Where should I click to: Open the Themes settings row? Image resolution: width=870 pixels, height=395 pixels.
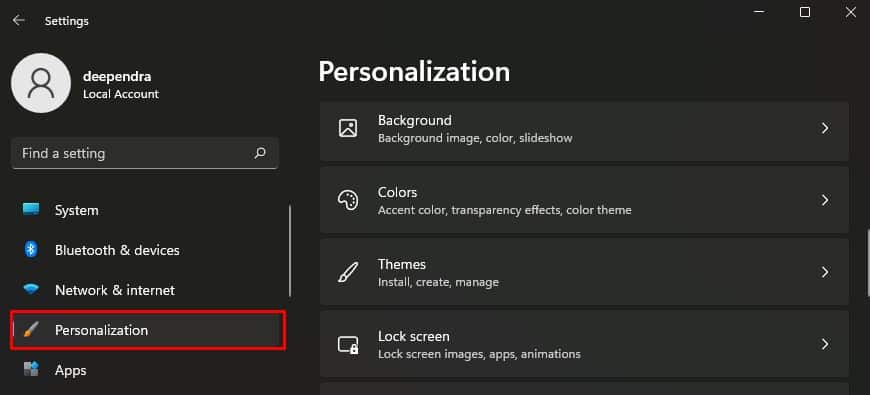(x=584, y=272)
